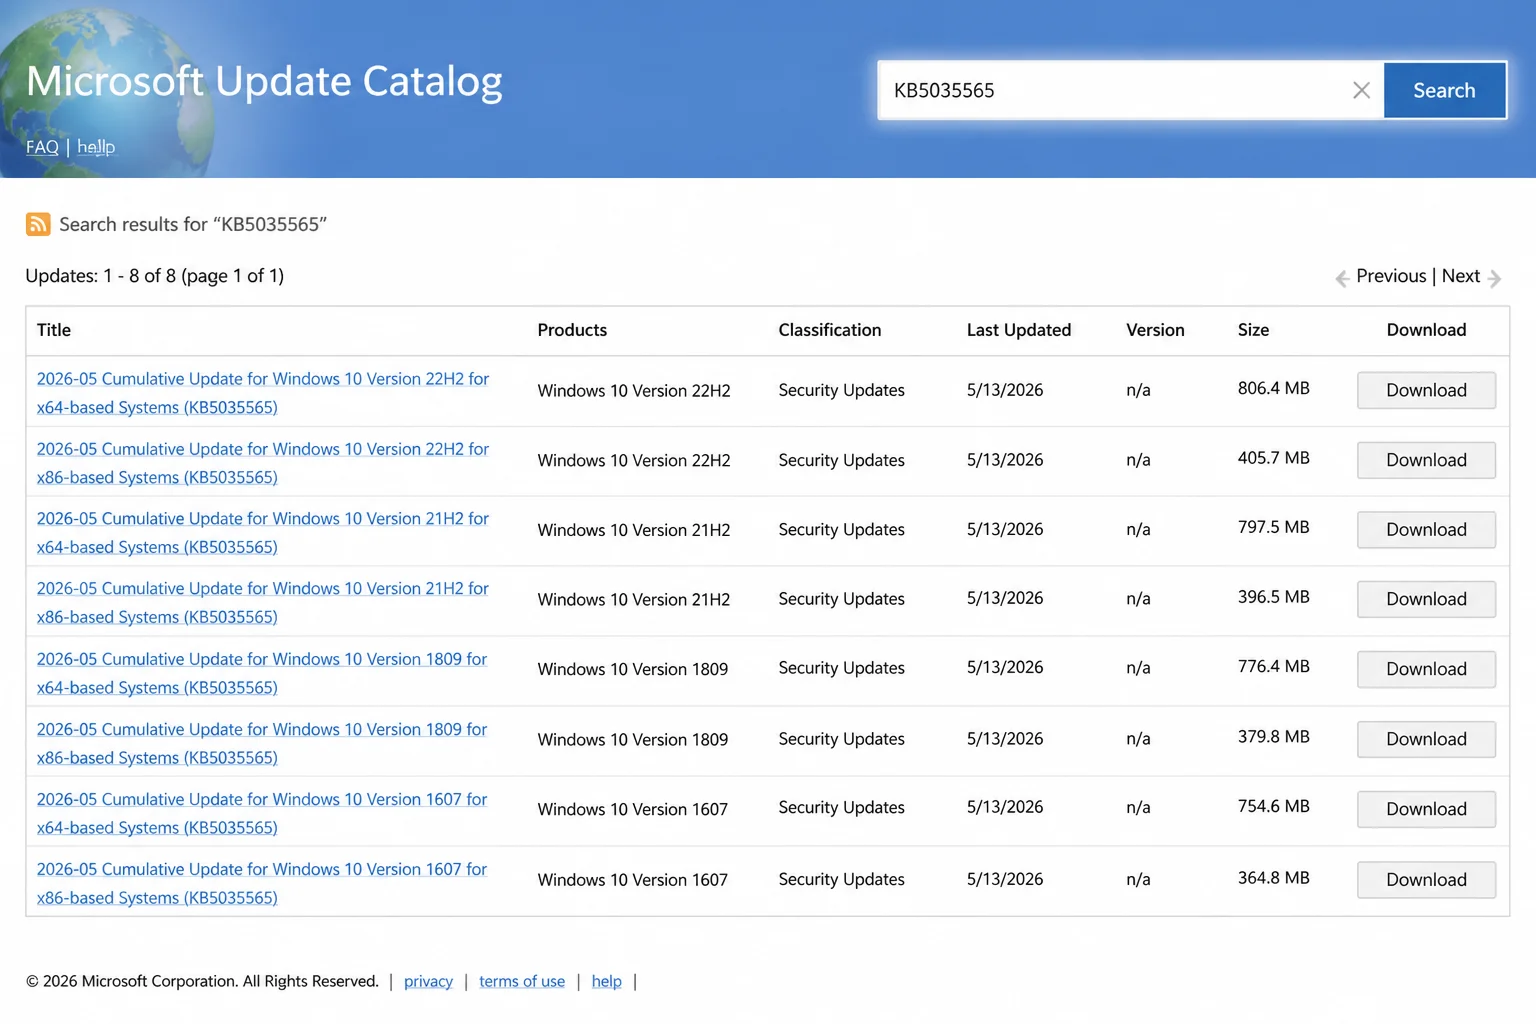Sort results by Classification column
The image size is (1536, 1024).
click(829, 330)
